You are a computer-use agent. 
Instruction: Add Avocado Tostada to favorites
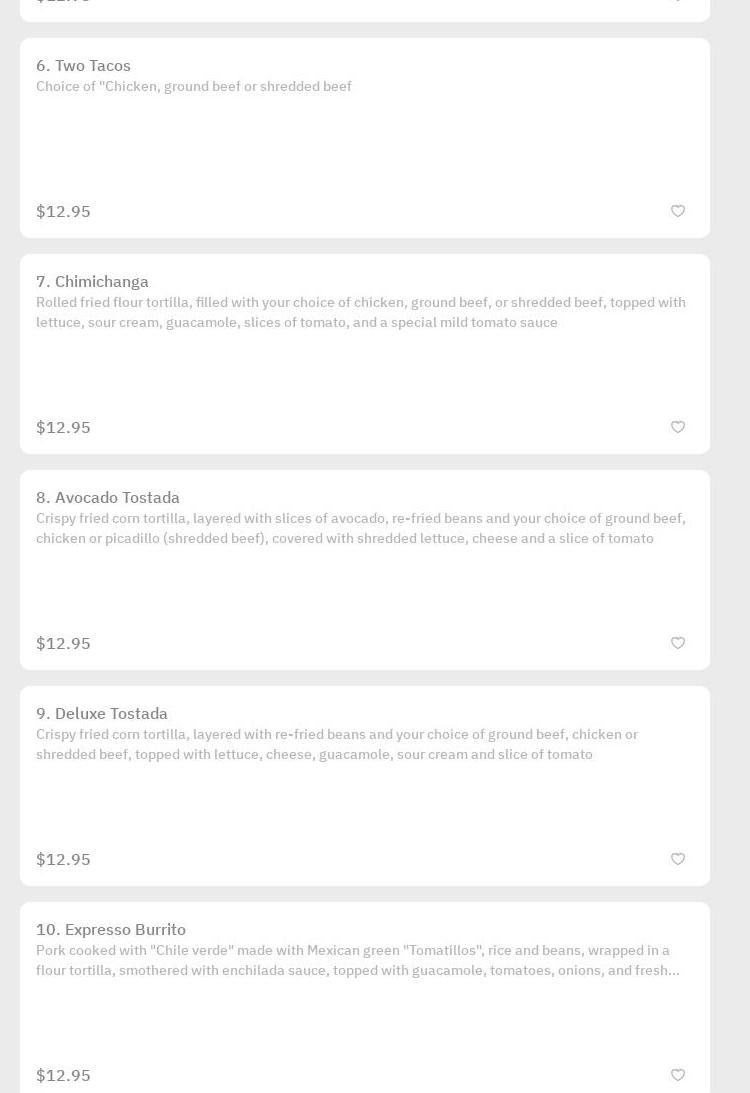(x=678, y=643)
